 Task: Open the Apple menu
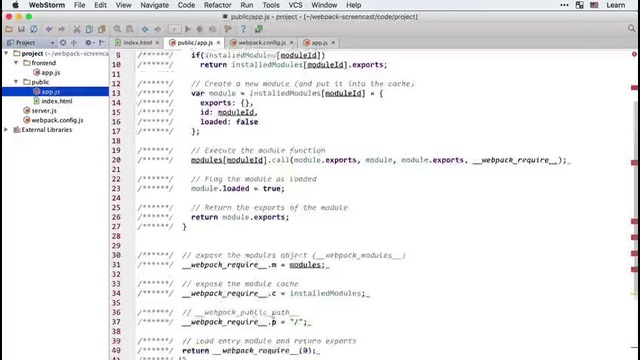[x=15, y=5]
